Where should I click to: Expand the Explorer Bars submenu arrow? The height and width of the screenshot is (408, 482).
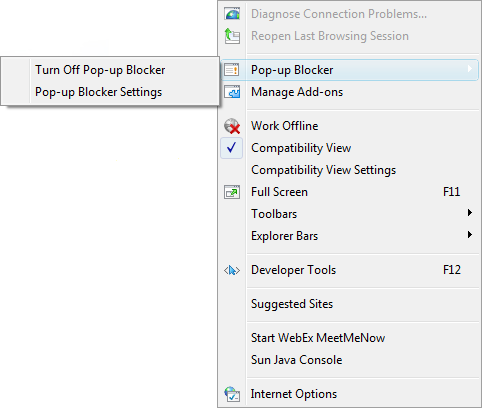coord(470,235)
